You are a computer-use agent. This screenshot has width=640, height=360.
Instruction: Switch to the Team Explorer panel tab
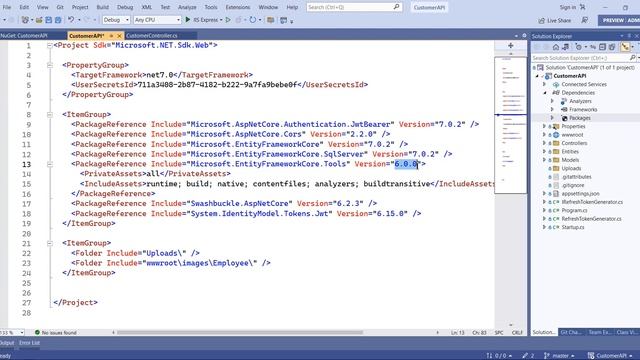point(599,333)
